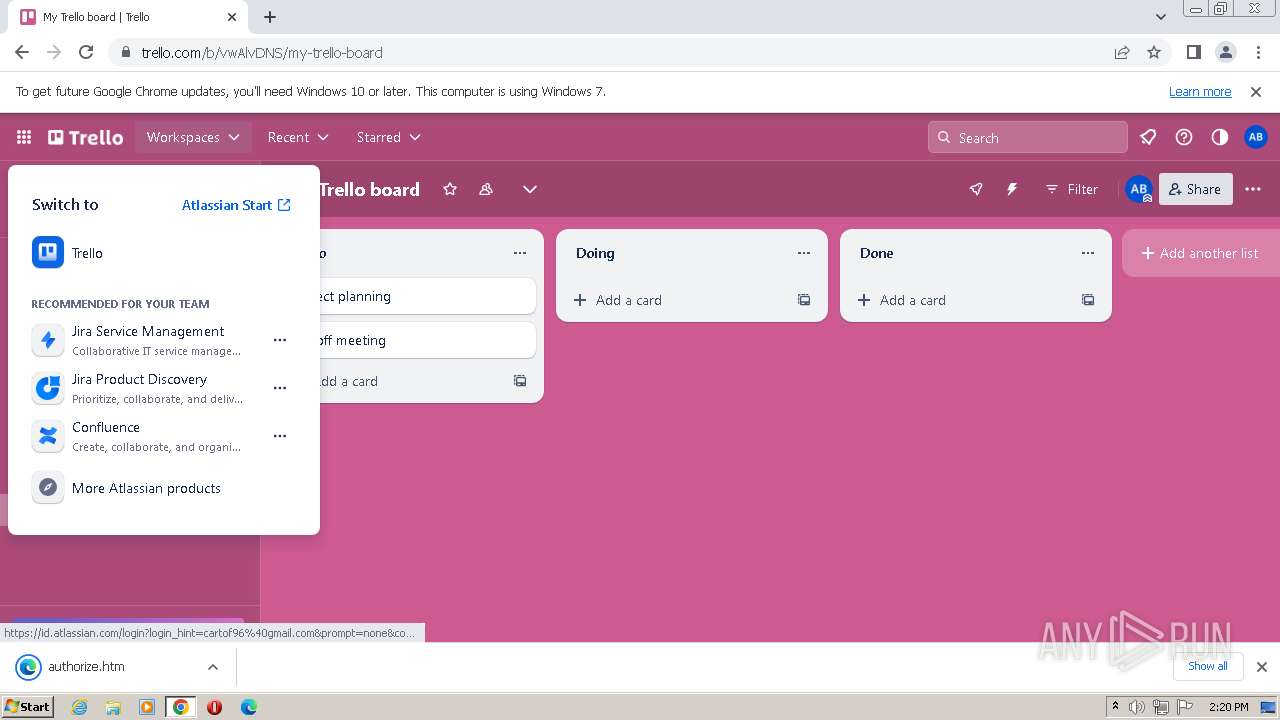Click the Trello search field
This screenshot has width=1280, height=720.
pyautogui.click(x=1028, y=138)
